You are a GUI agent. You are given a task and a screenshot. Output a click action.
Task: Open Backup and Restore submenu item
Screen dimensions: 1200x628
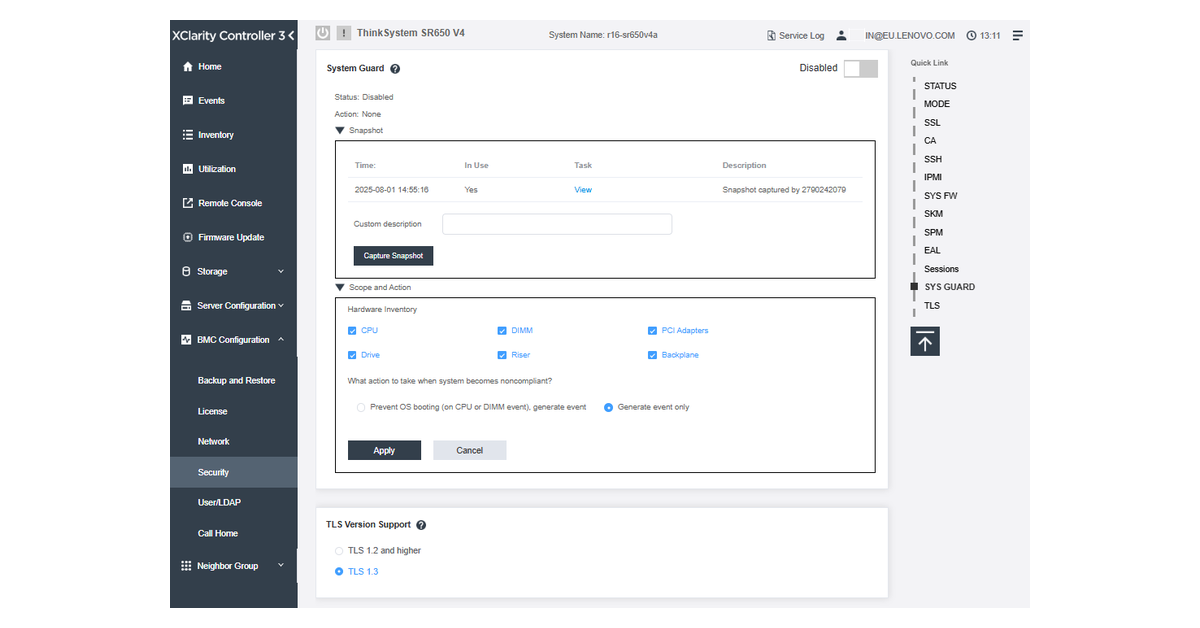(x=234, y=381)
